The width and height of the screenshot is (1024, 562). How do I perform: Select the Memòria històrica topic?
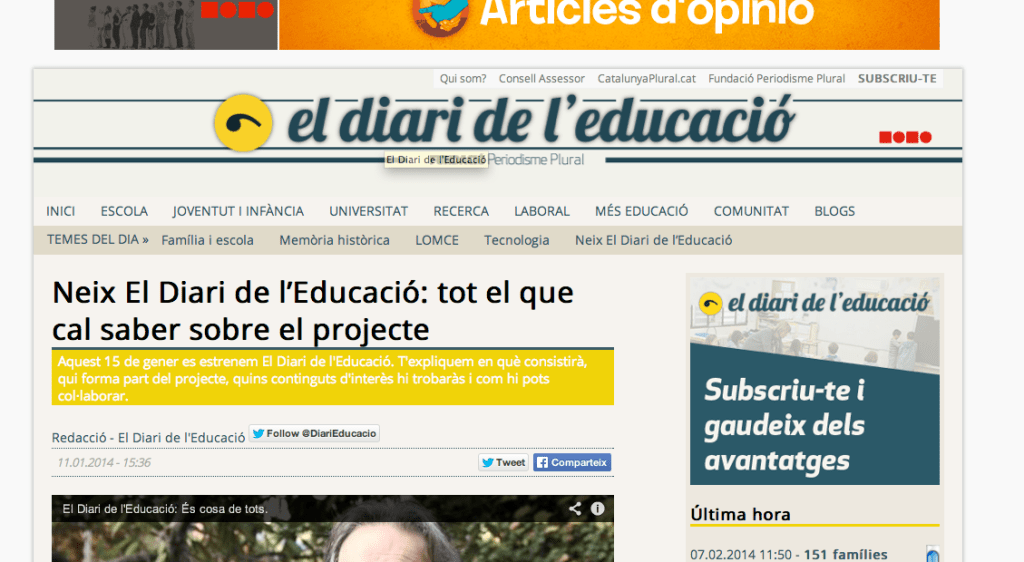tap(334, 240)
